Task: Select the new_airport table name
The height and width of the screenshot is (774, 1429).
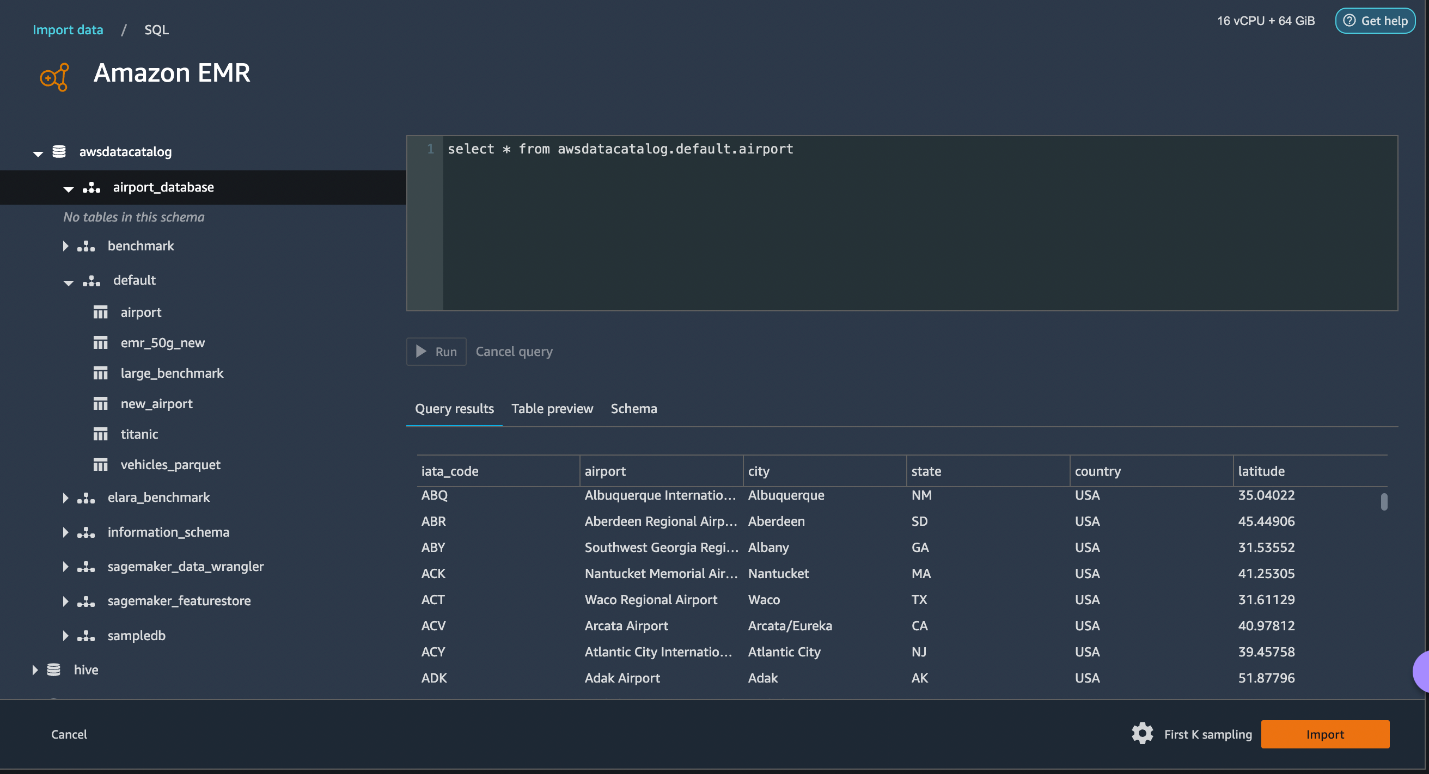Action: point(156,404)
